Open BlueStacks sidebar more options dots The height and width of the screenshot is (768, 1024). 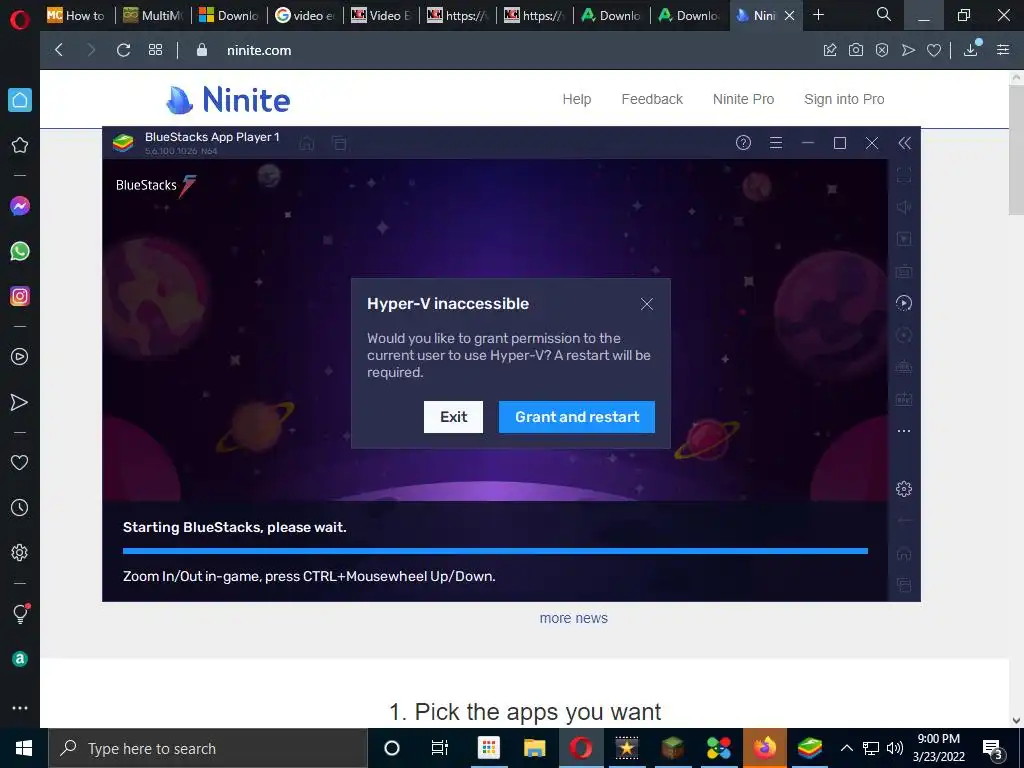pyautogui.click(x=904, y=431)
